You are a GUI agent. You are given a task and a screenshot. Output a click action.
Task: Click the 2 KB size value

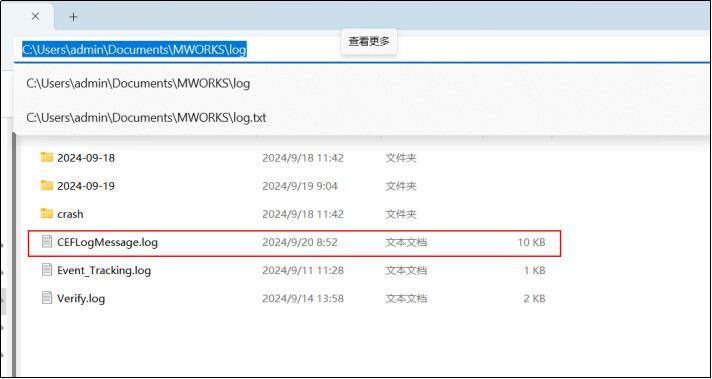click(534, 299)
